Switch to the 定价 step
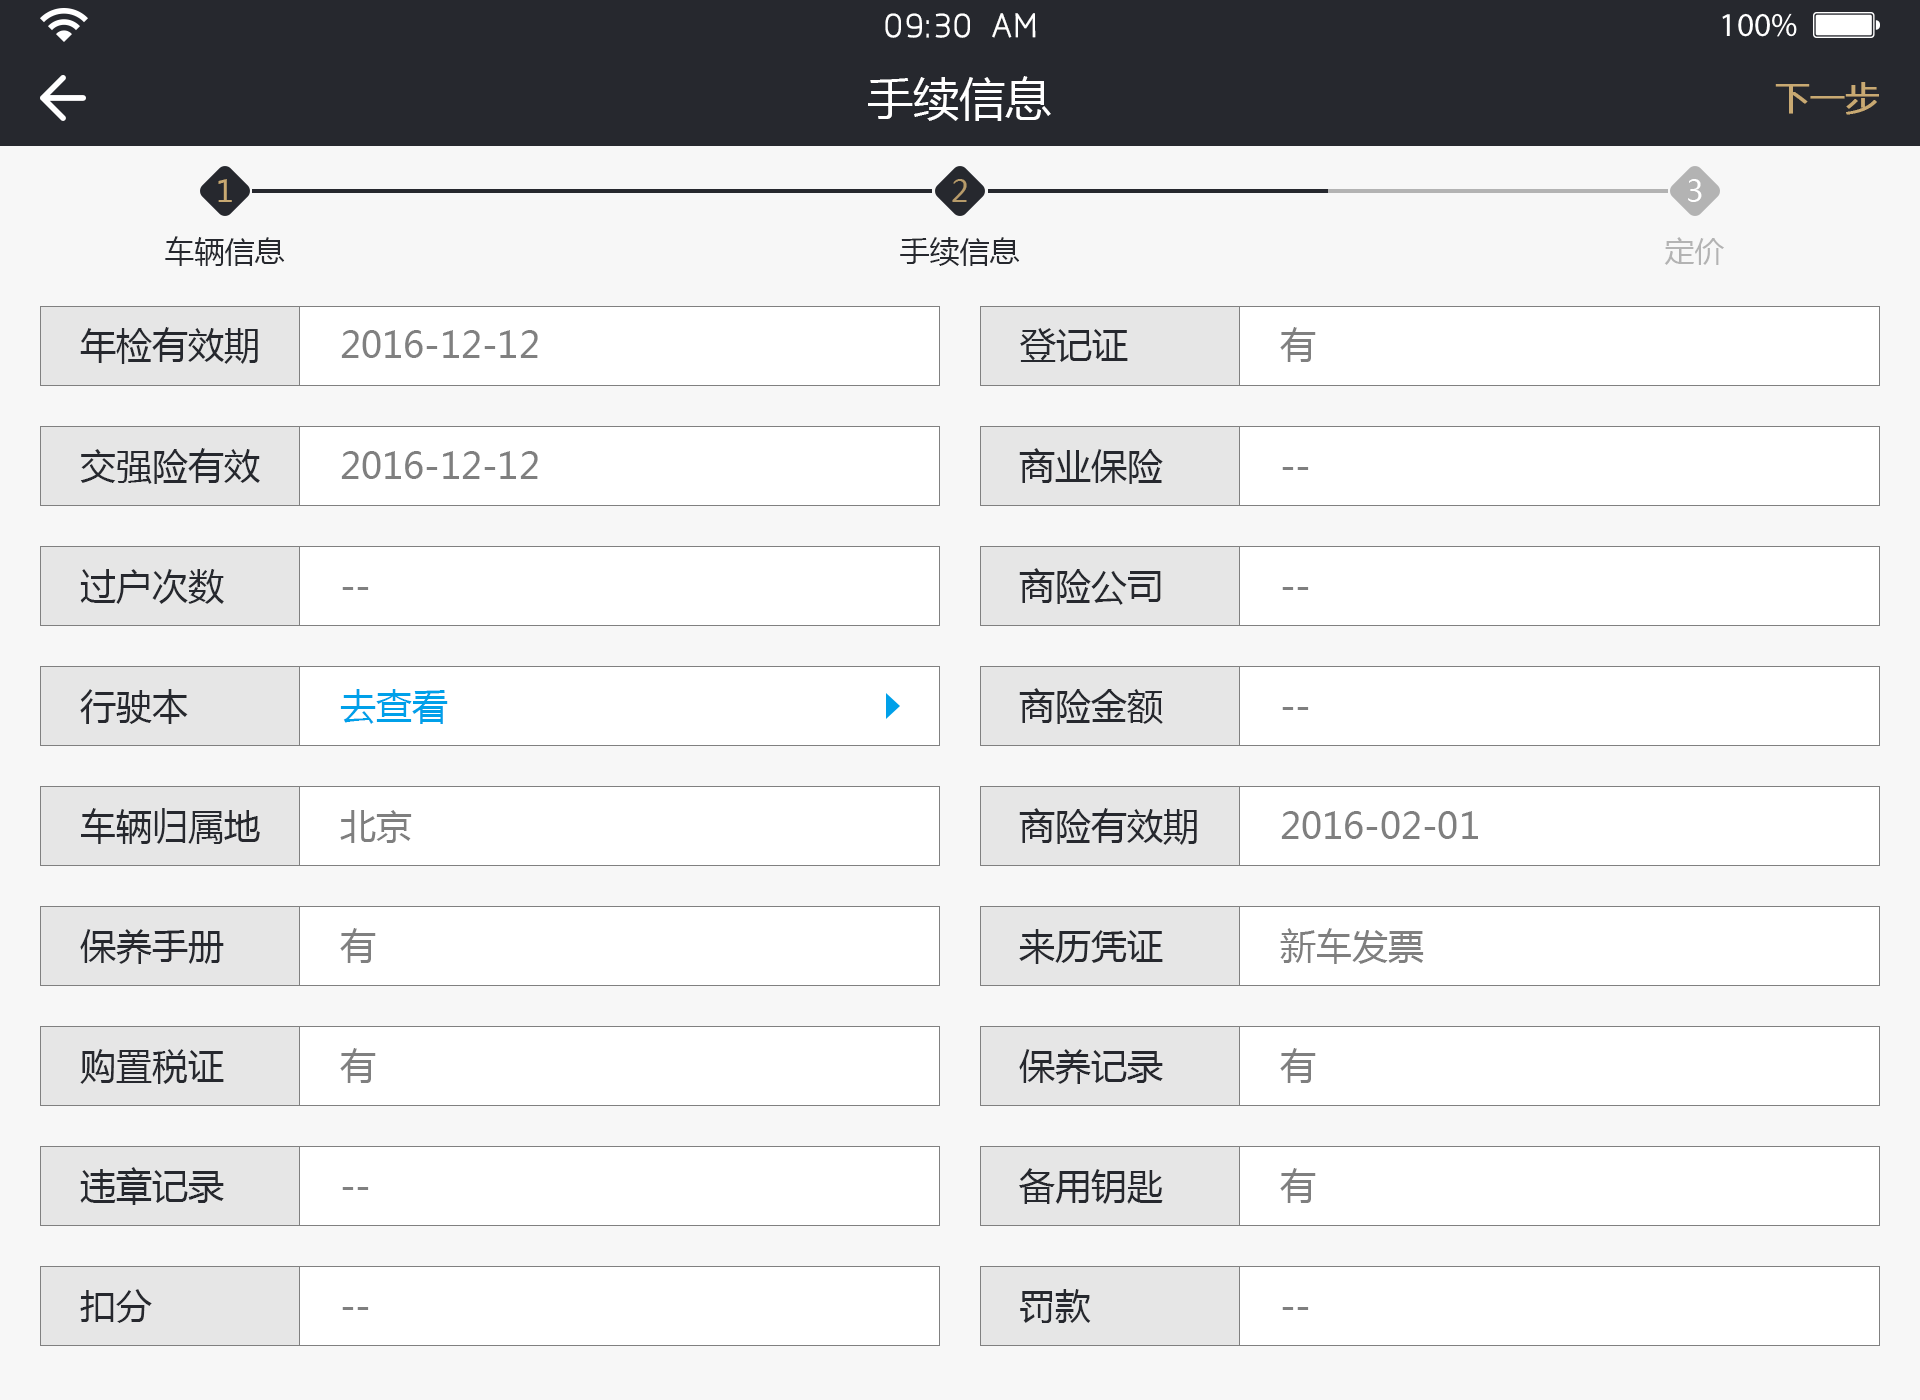 (1694, 251)
